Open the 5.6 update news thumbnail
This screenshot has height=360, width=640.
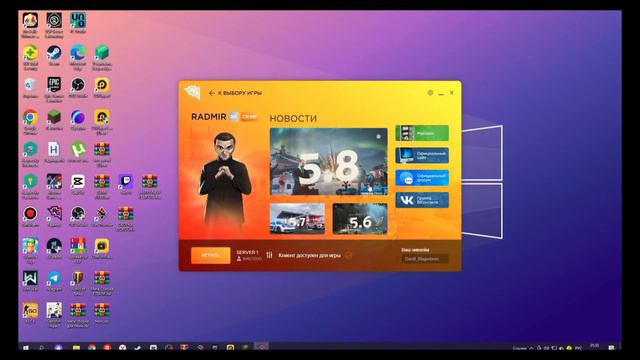[x=360, y=219]
